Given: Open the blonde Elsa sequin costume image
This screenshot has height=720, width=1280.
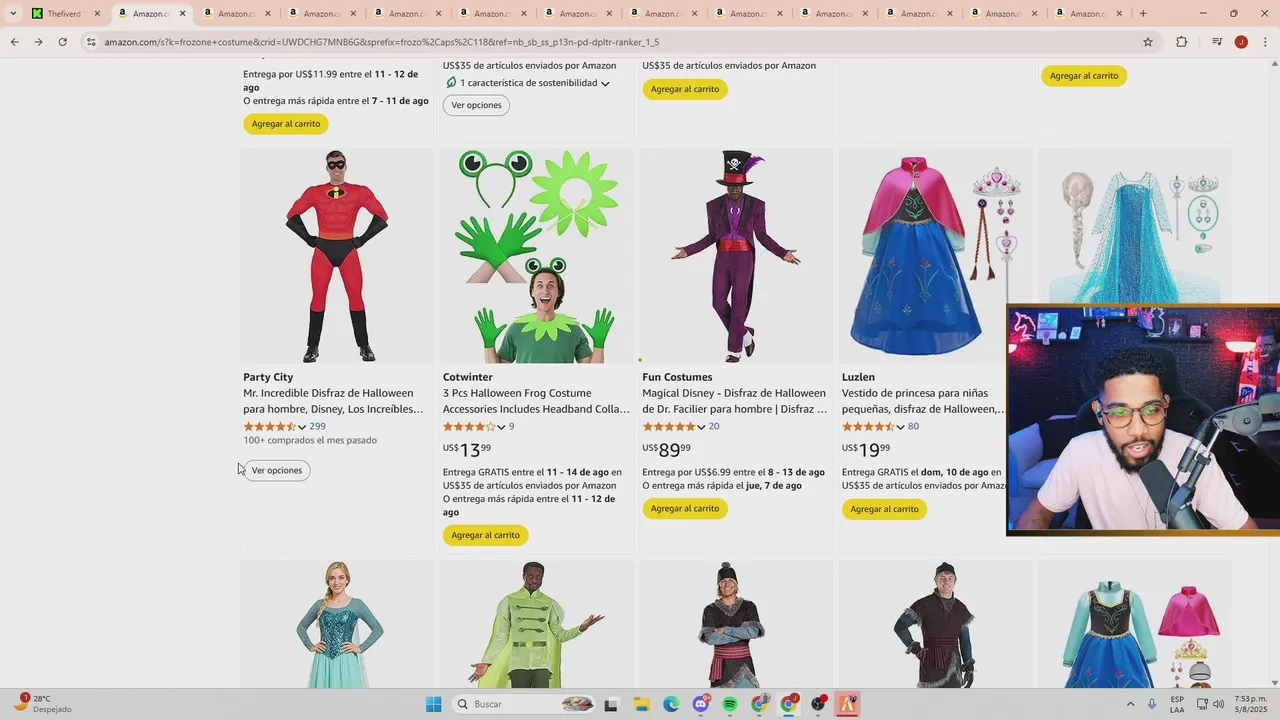Looking at the screenshot, I should [x=337, y=624].
